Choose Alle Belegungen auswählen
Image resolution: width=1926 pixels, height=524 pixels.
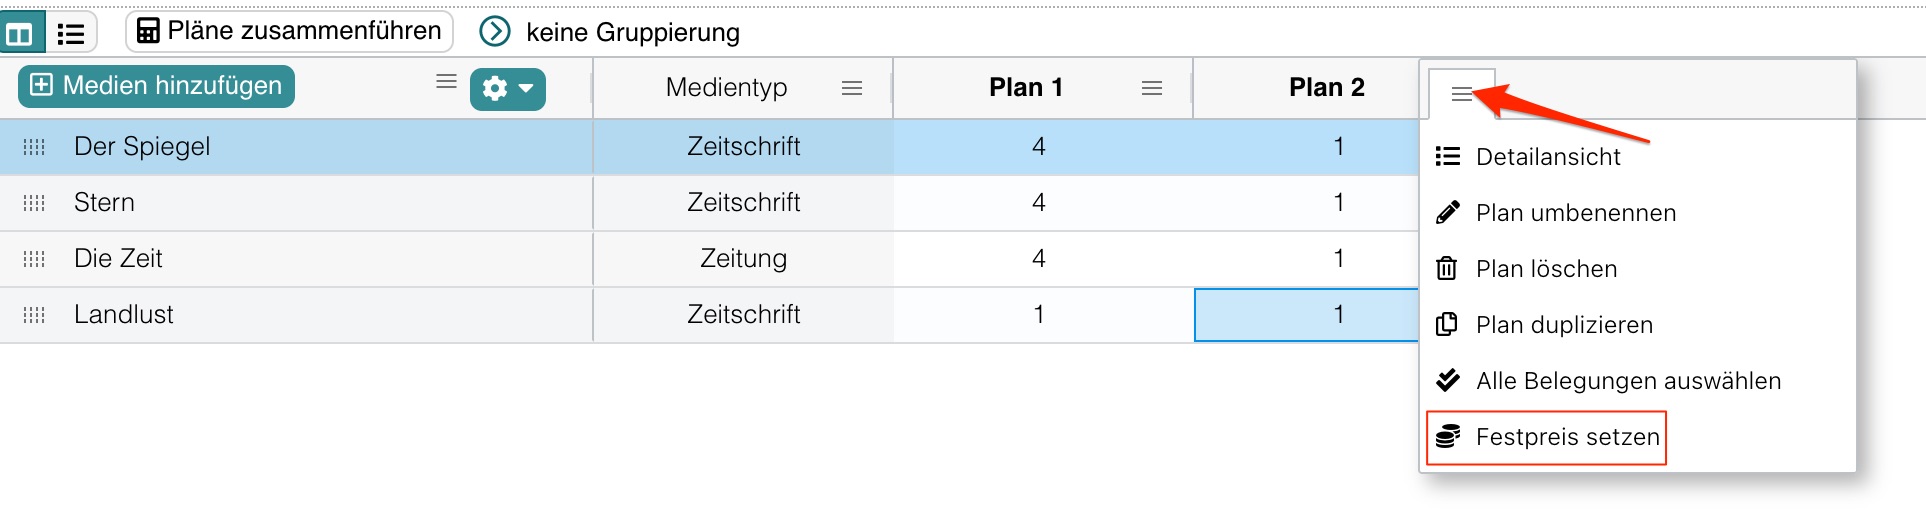point(1610,381)
